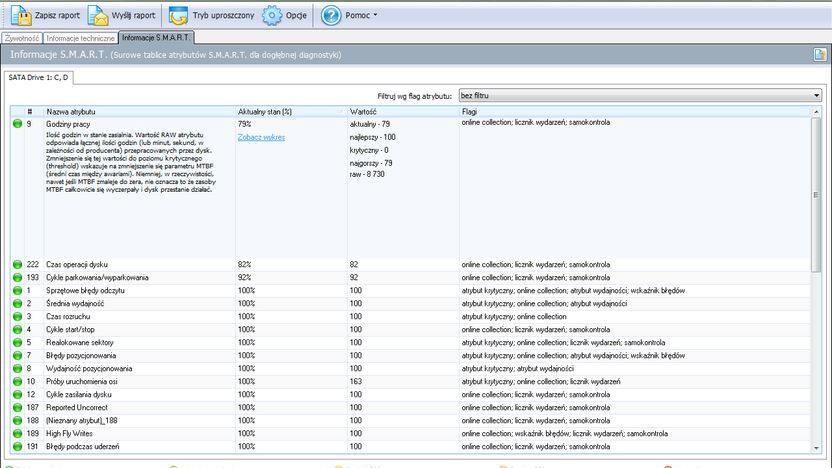
Task: Click the Wyślij raport label
Action: point(133,15)
